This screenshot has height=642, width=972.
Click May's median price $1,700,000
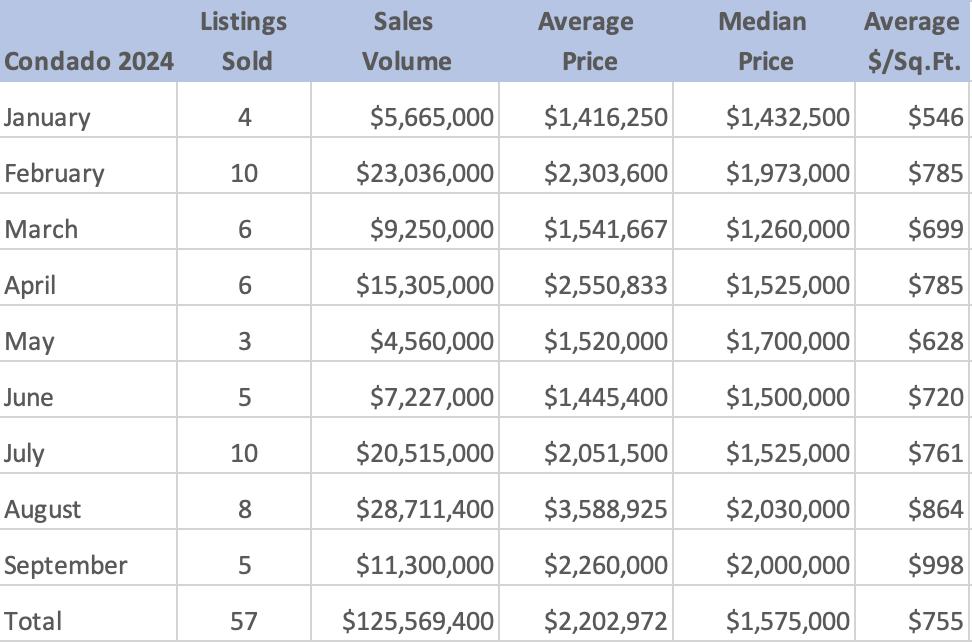click(788, 341)
